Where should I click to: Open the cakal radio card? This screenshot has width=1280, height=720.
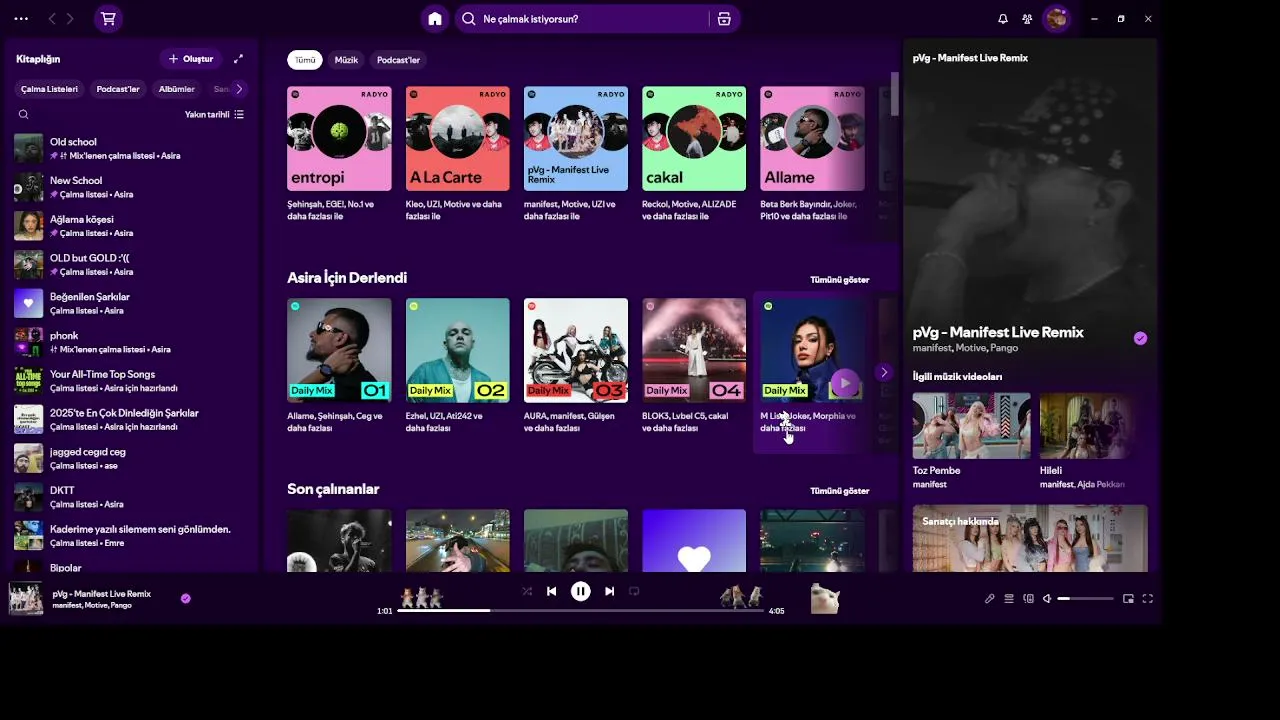click(x=694, y=154)
